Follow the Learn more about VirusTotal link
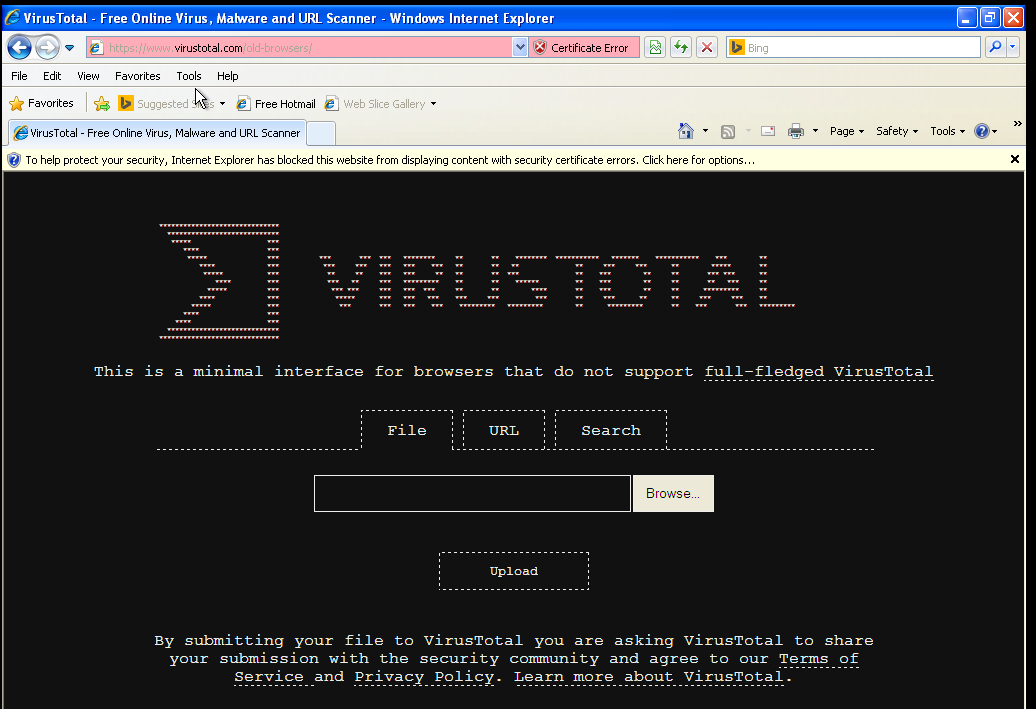The image size is (1036, 709). tap(649, 677)
